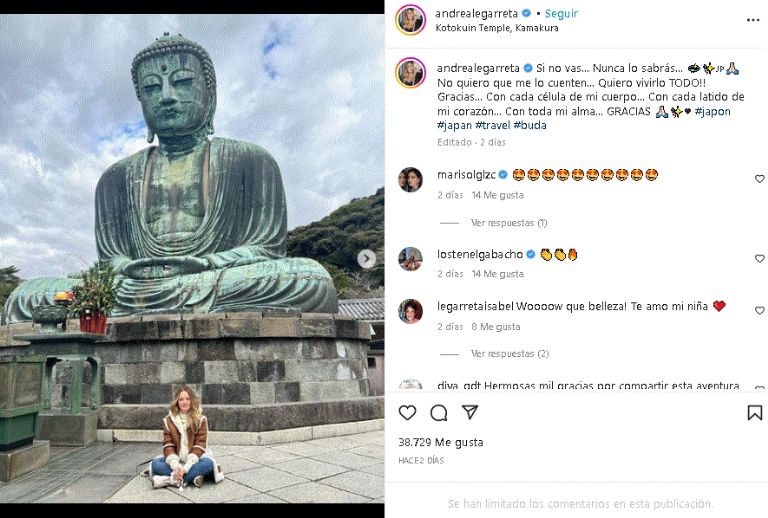Save post with the bookmark icon
This screenshot has height=518, width=768.
[x=754, y=413]
